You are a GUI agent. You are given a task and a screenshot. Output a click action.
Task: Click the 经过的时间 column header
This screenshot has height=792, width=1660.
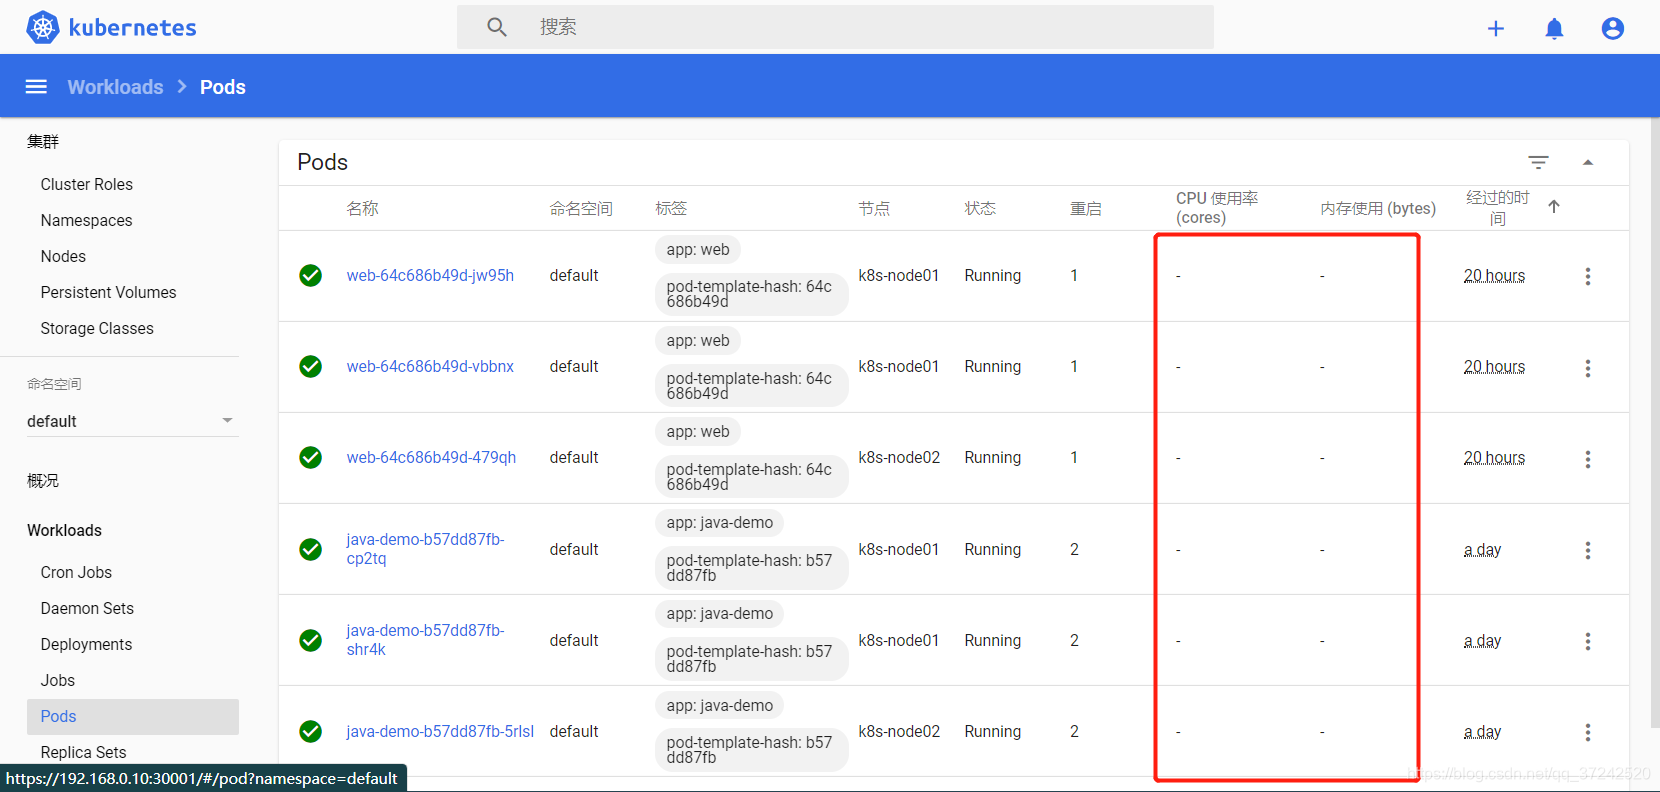[x=1497, y=208]
